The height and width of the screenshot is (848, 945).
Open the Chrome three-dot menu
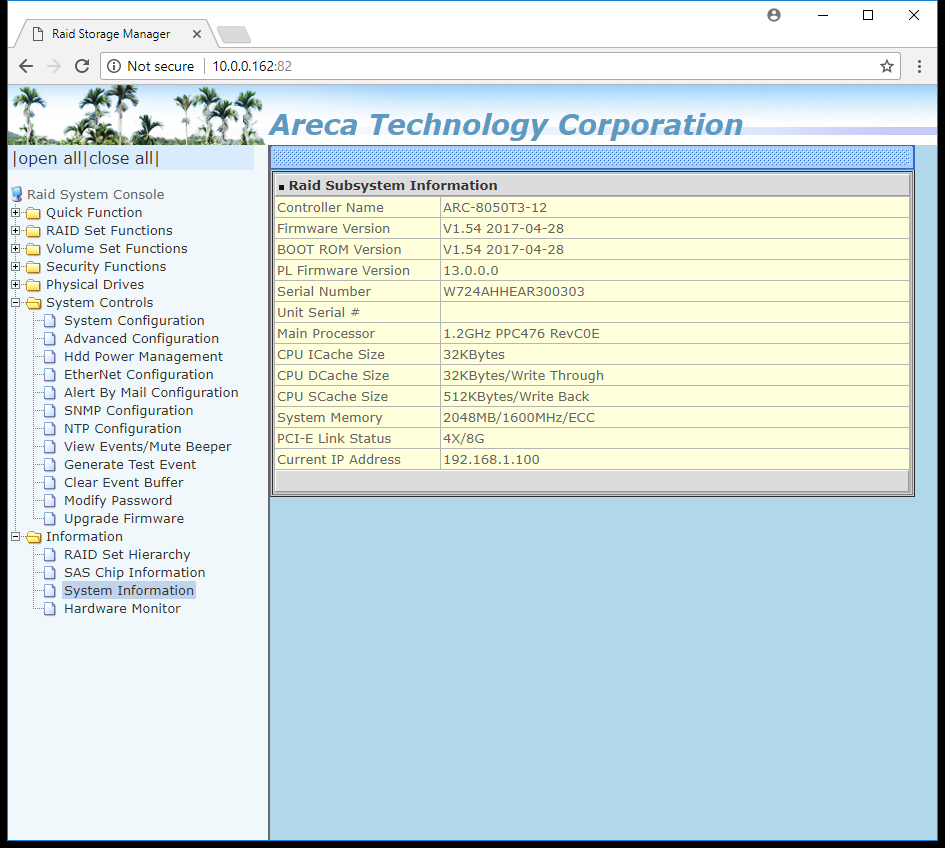[919, 66]
